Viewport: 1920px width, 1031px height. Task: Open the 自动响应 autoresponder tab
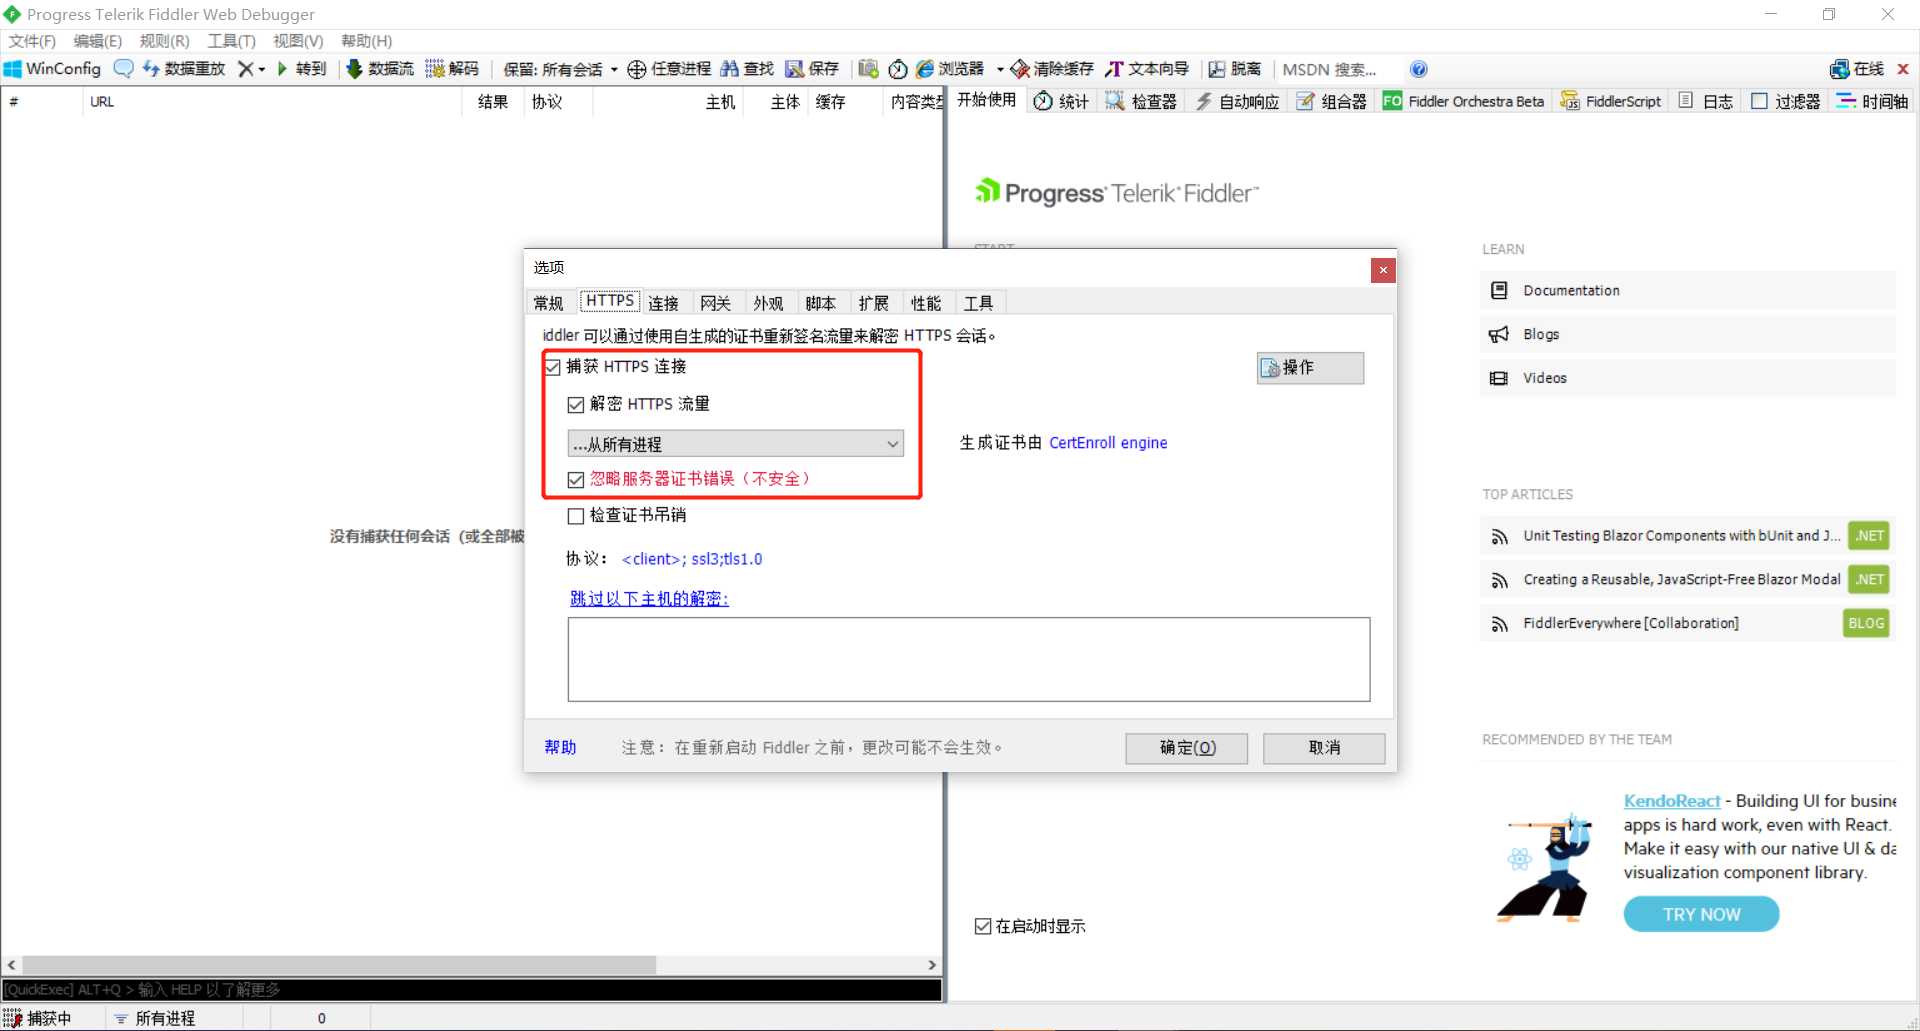(1238, 101)
